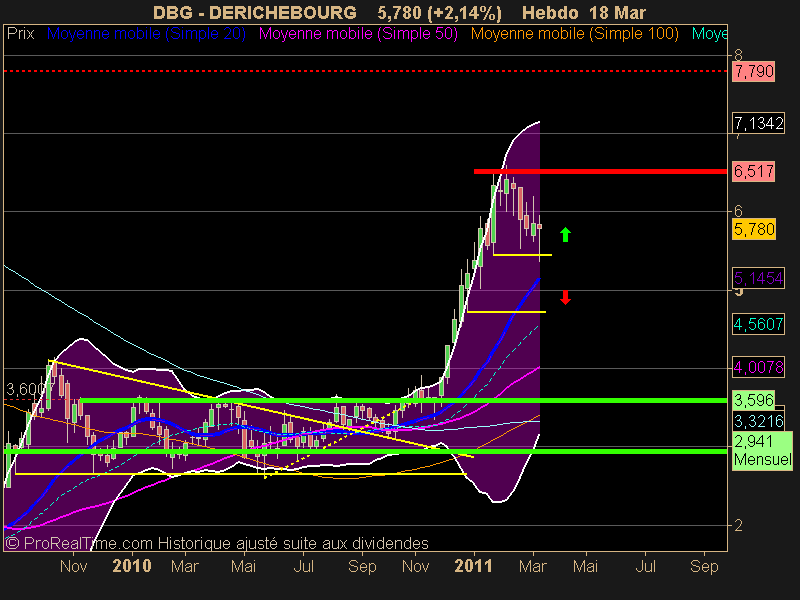Click the 5,1454 moving average value label
Viewport: 800px width, 600px height.
click(758, 278)
